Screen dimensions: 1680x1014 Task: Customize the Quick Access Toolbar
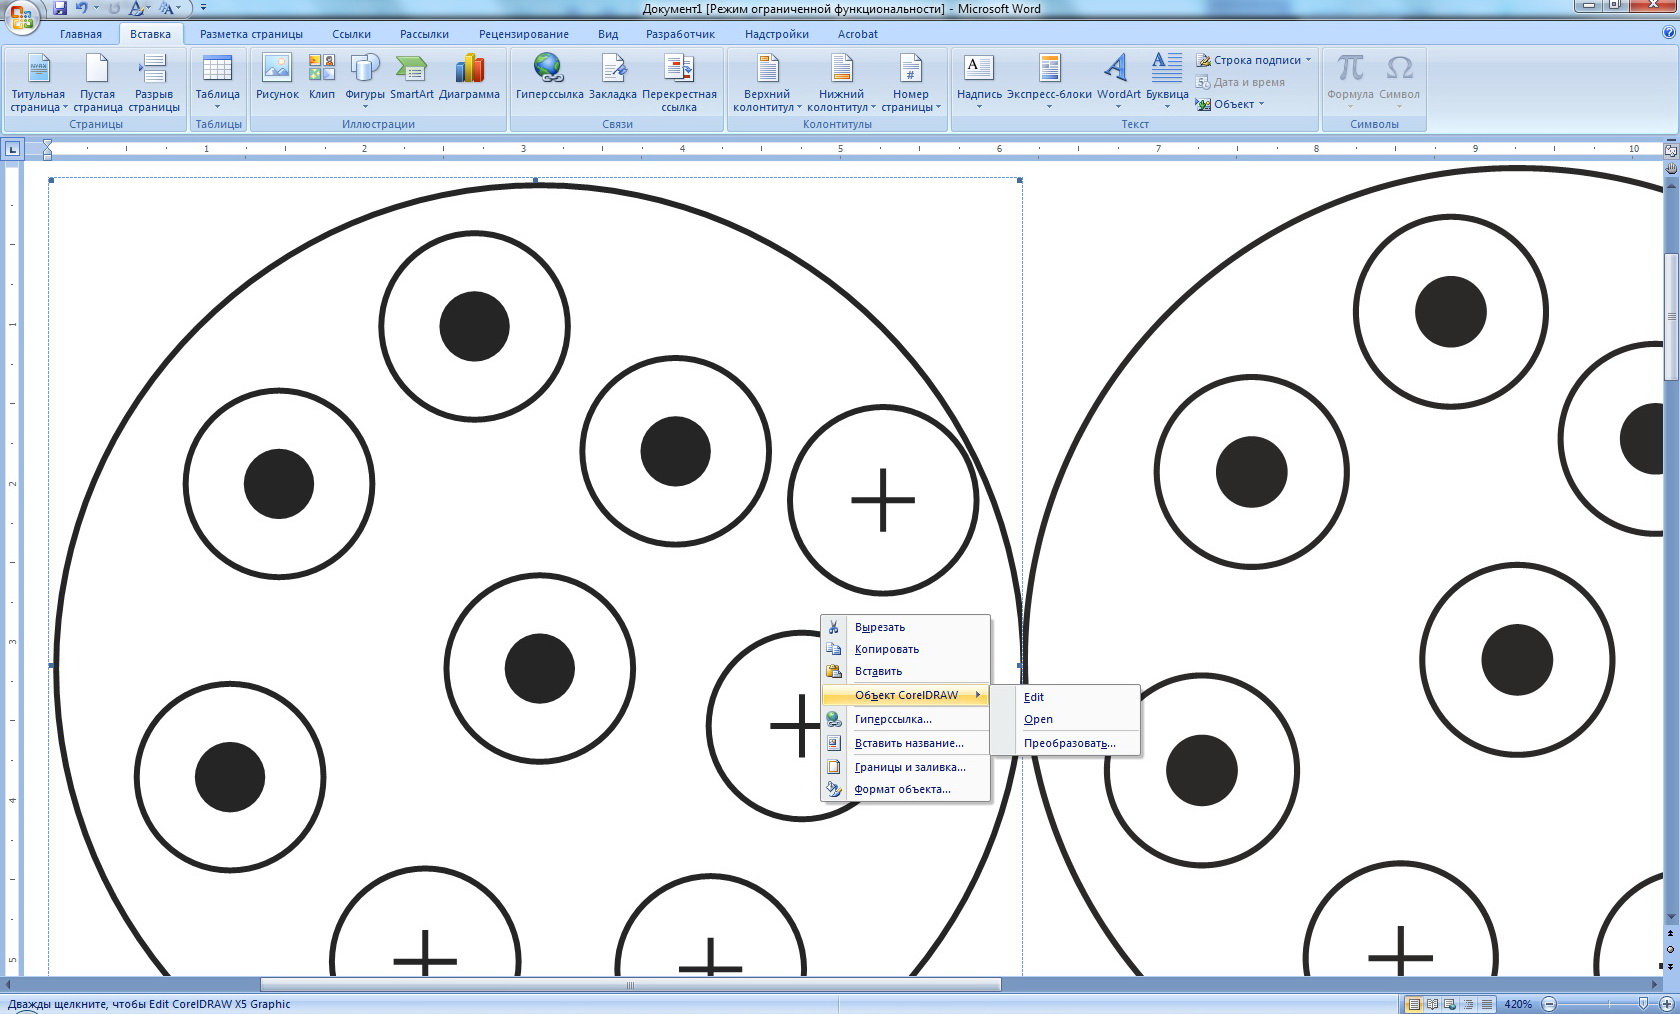pyautogui.click(x=203, y=8)
